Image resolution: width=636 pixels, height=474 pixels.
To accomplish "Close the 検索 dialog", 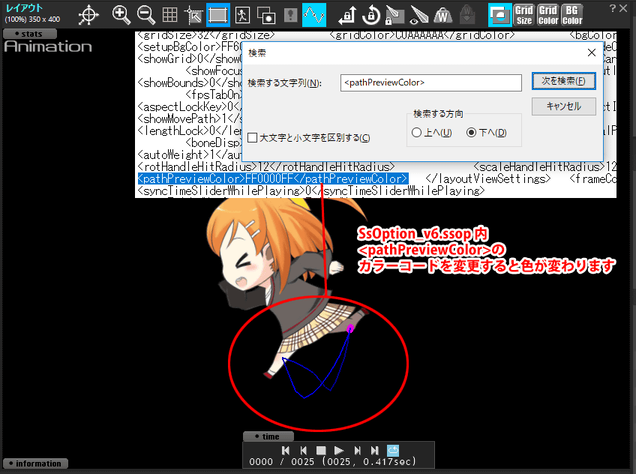I will click(x=591, y=53).
